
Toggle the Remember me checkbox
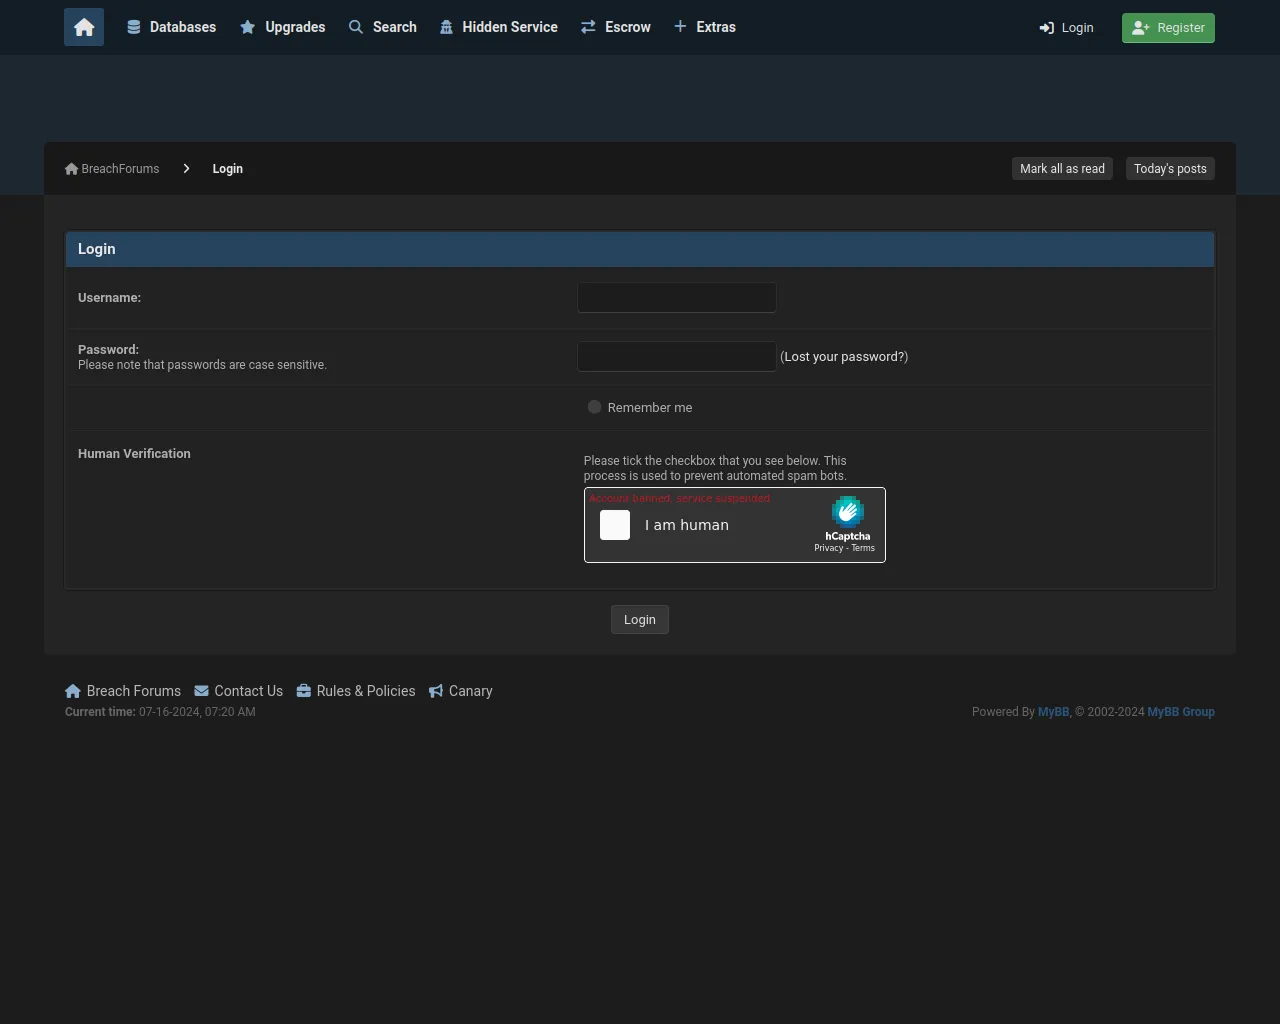(594, 407)
